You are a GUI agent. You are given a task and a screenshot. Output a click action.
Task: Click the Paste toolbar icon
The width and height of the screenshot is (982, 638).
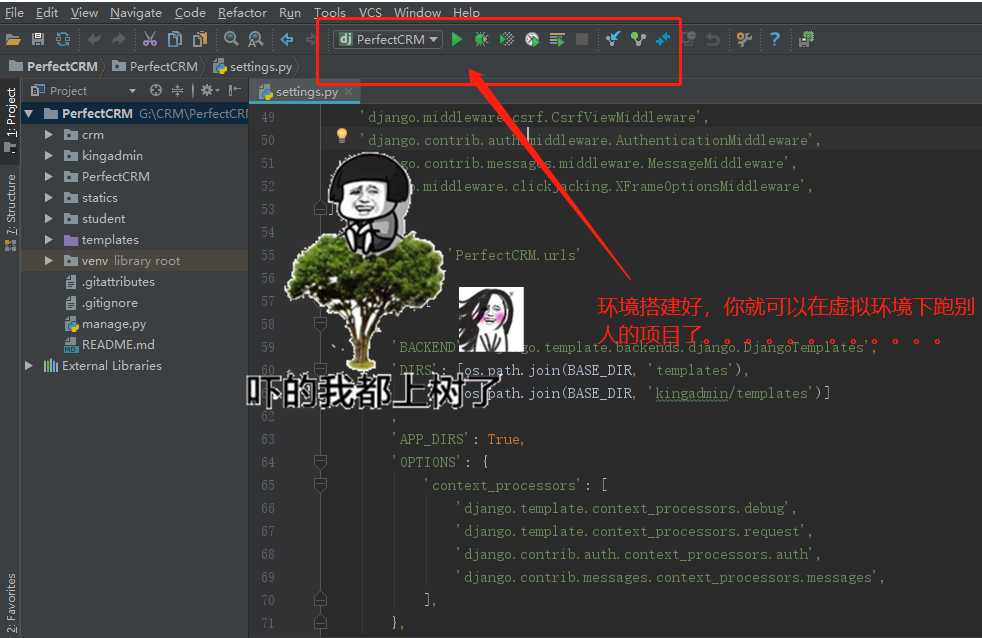[x=200, y=39]
